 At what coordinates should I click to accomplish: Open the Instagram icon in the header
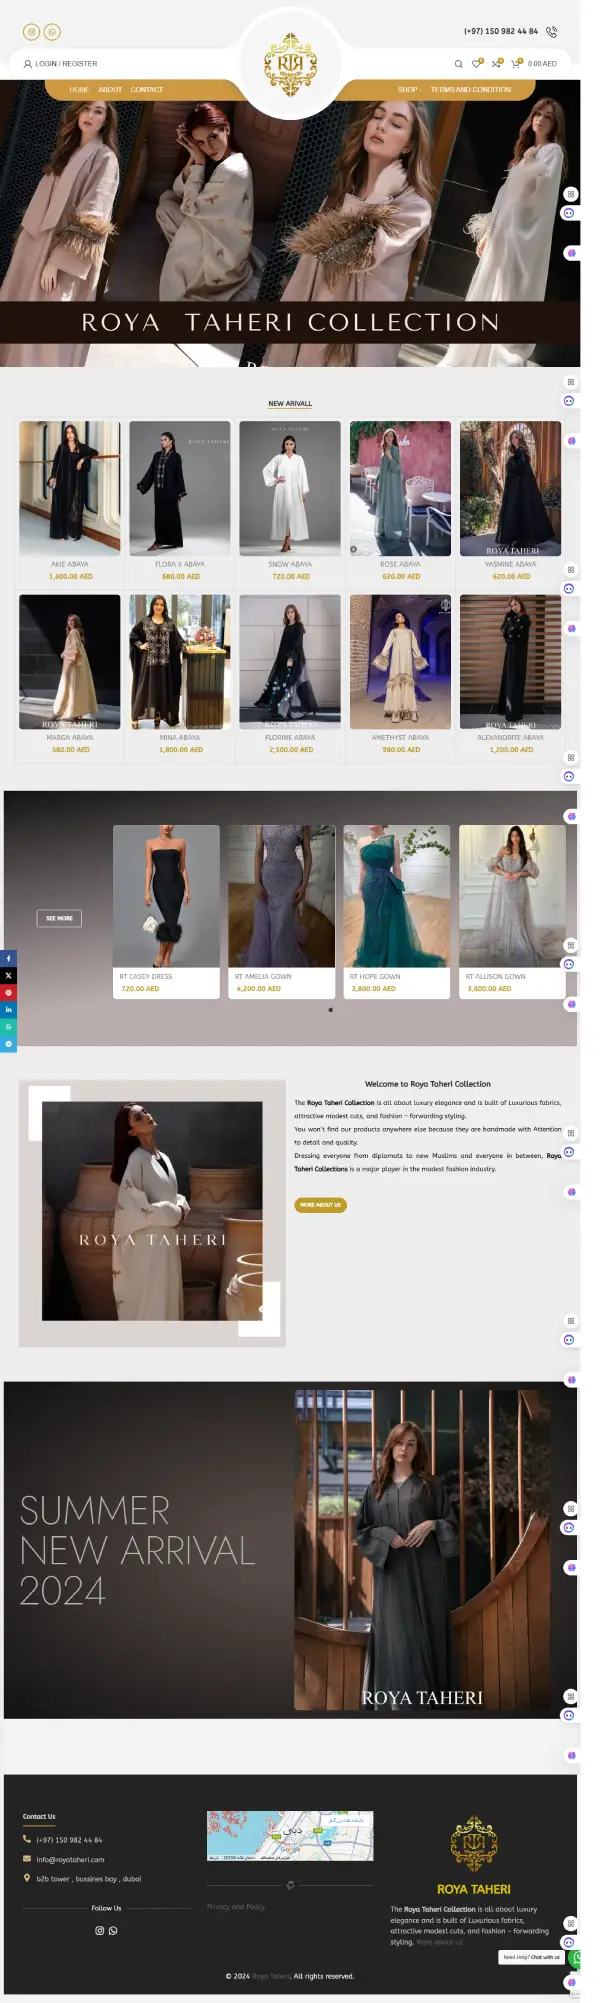pos(31,32)
